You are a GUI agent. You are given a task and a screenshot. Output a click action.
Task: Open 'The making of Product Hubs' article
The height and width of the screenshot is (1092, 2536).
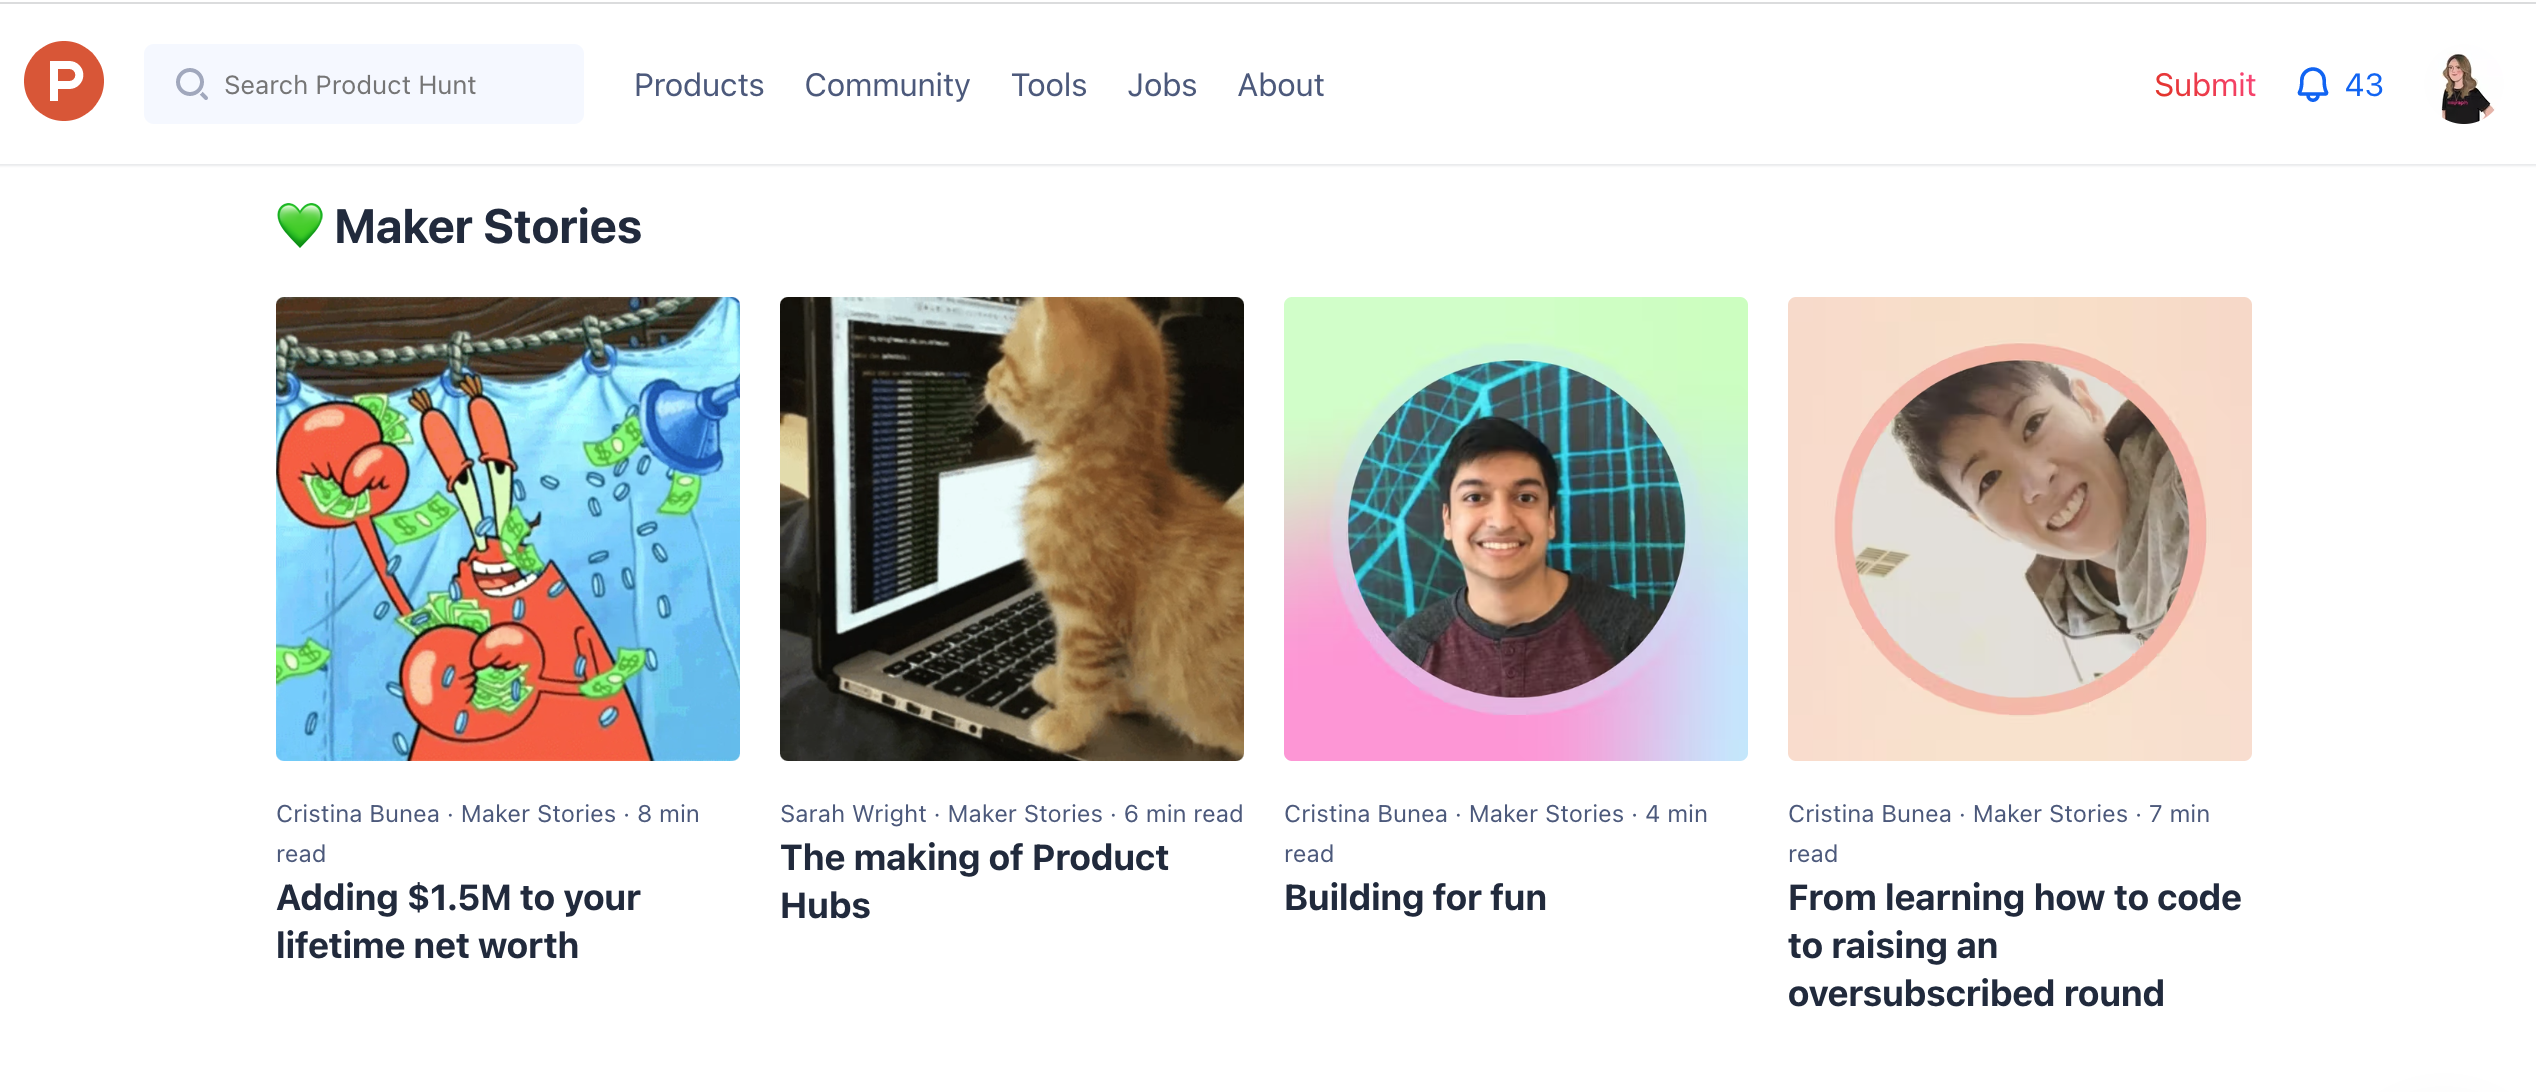coord(973,881)
